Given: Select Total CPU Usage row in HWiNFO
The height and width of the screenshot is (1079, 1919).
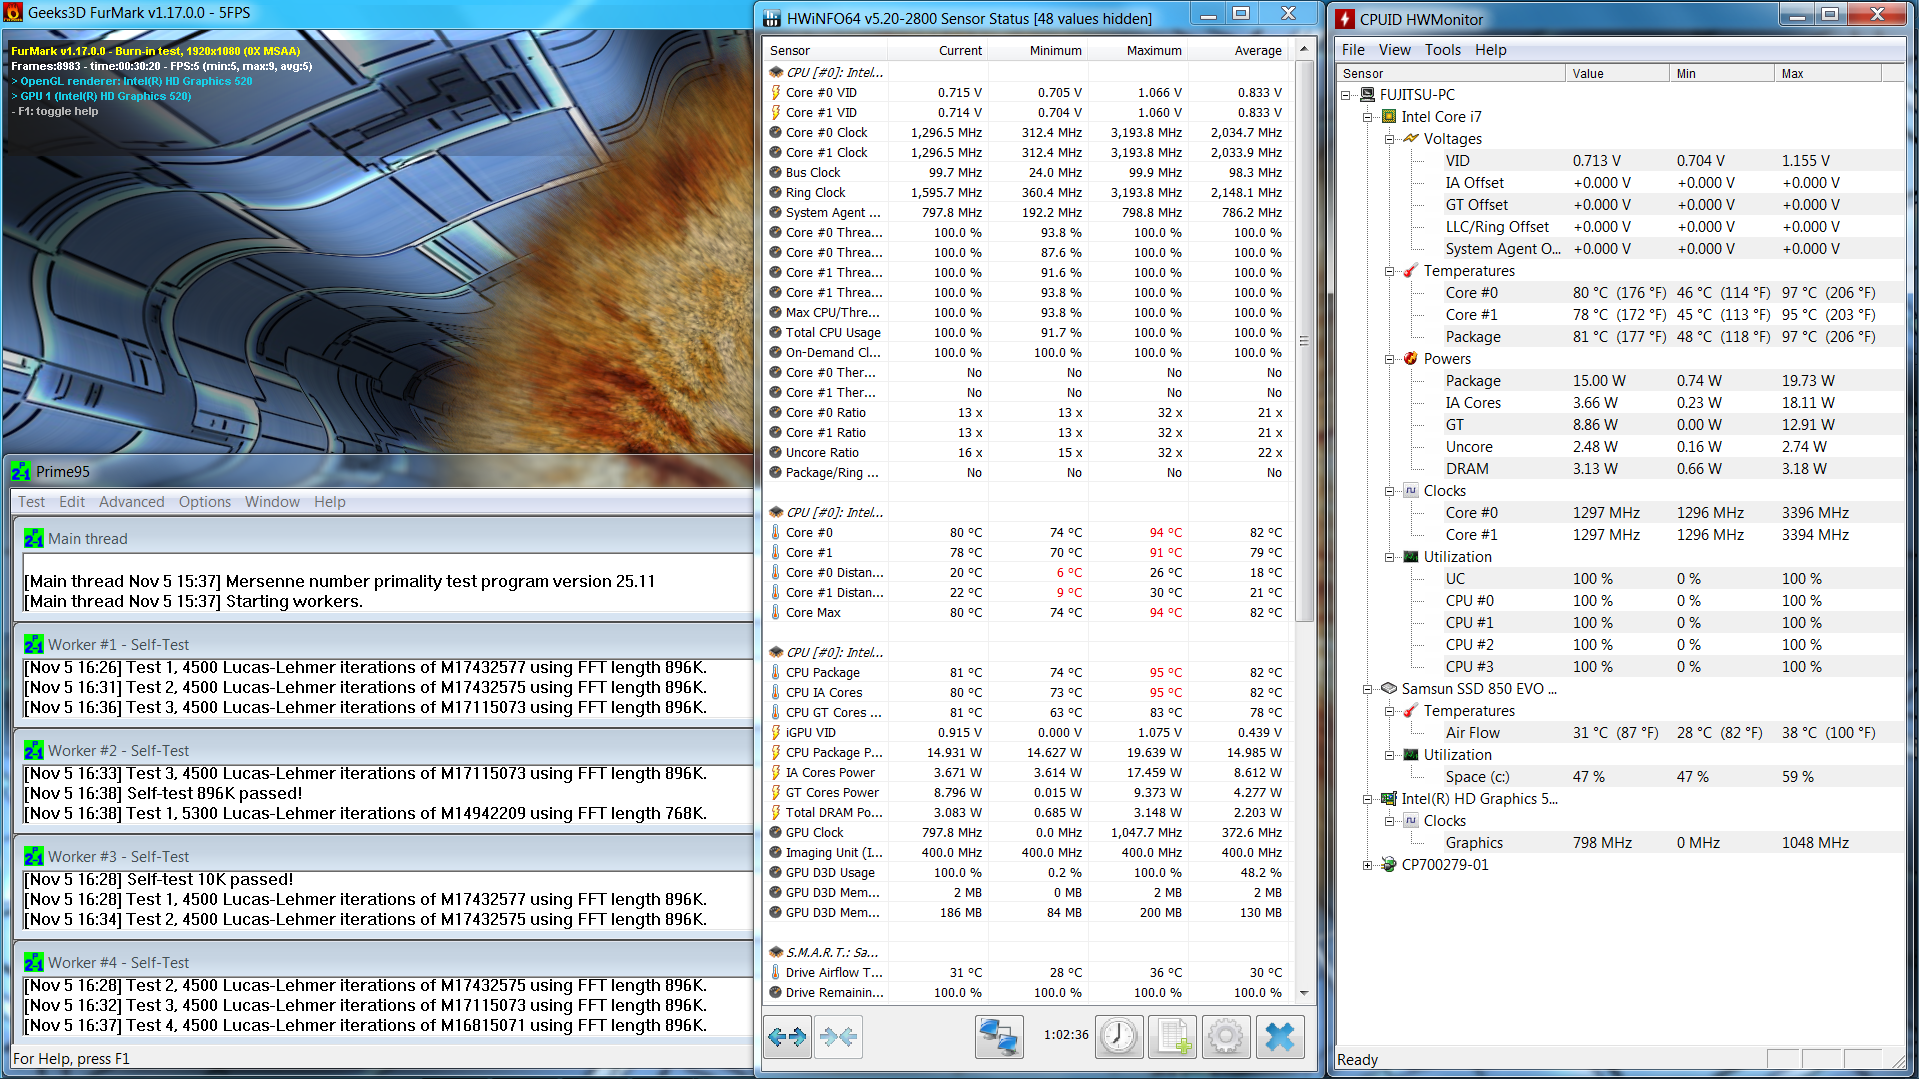Looking at the screenshot, I should point(1027,332).
